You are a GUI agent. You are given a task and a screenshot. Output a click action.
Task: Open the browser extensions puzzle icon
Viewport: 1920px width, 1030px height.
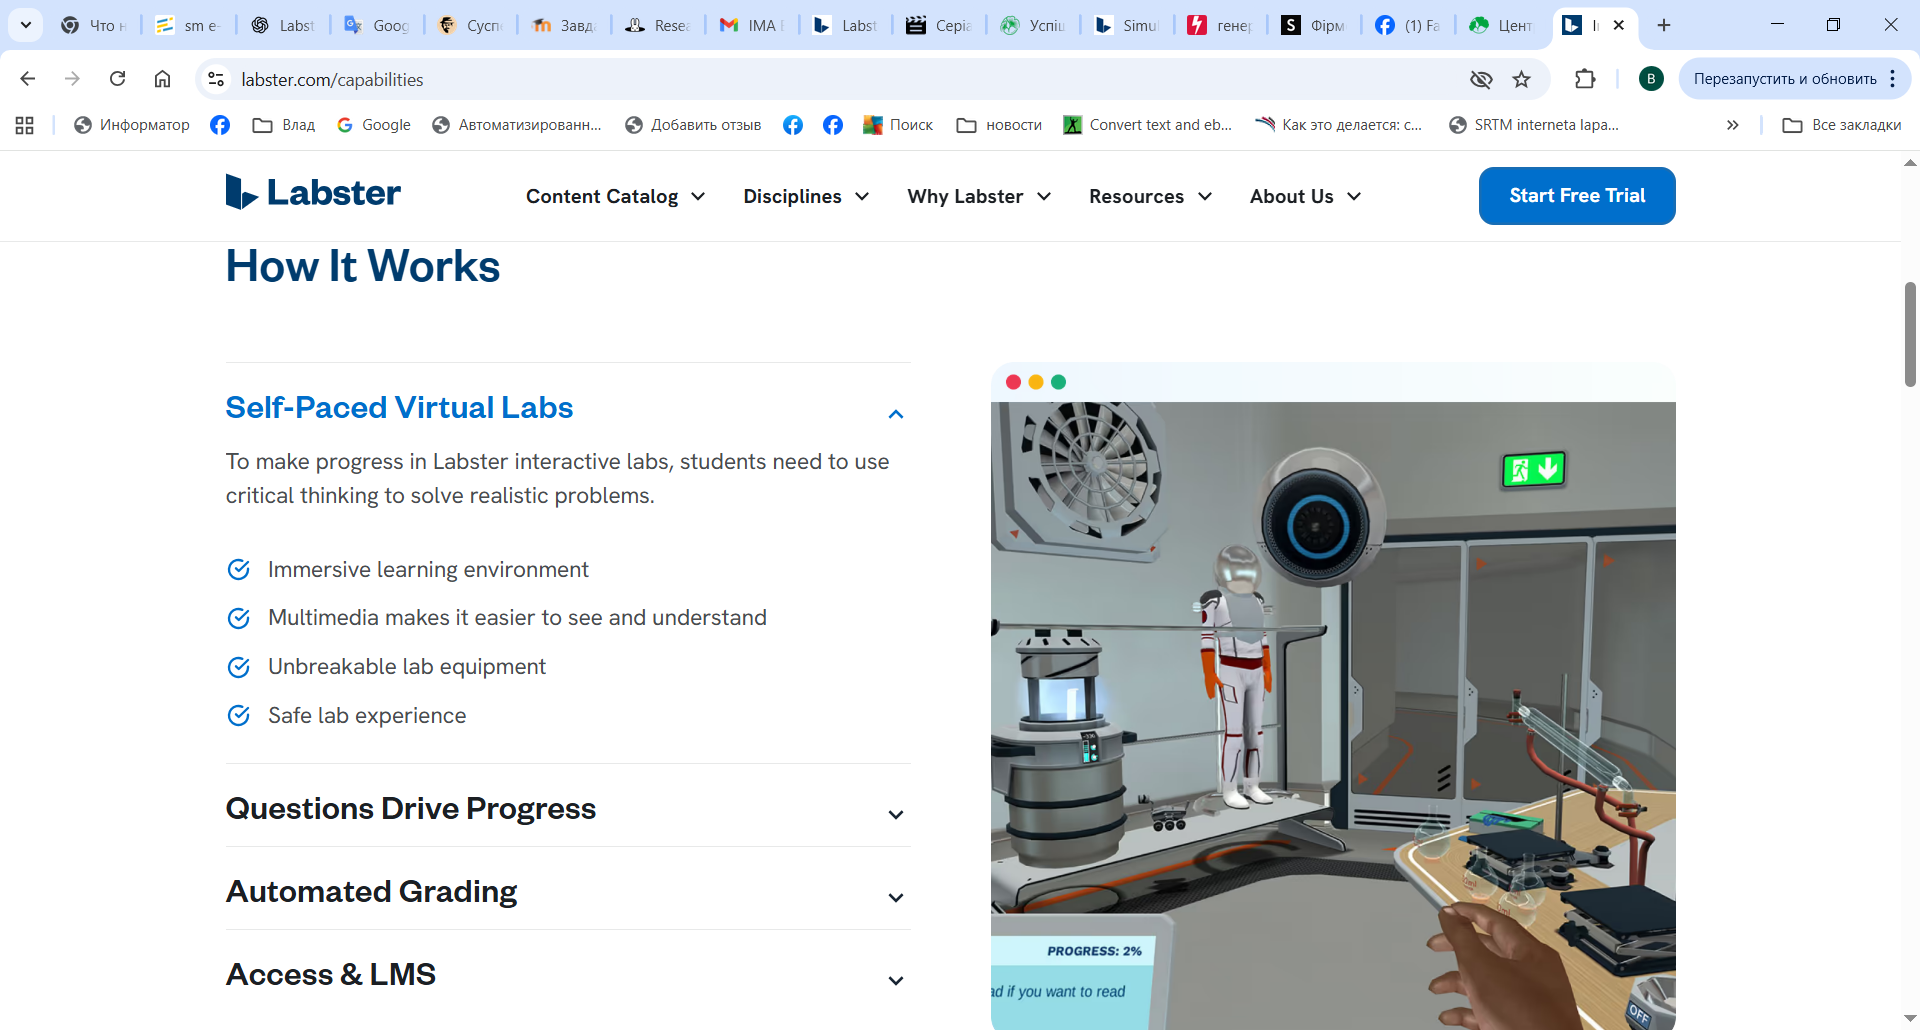[x=1584, y=79]
